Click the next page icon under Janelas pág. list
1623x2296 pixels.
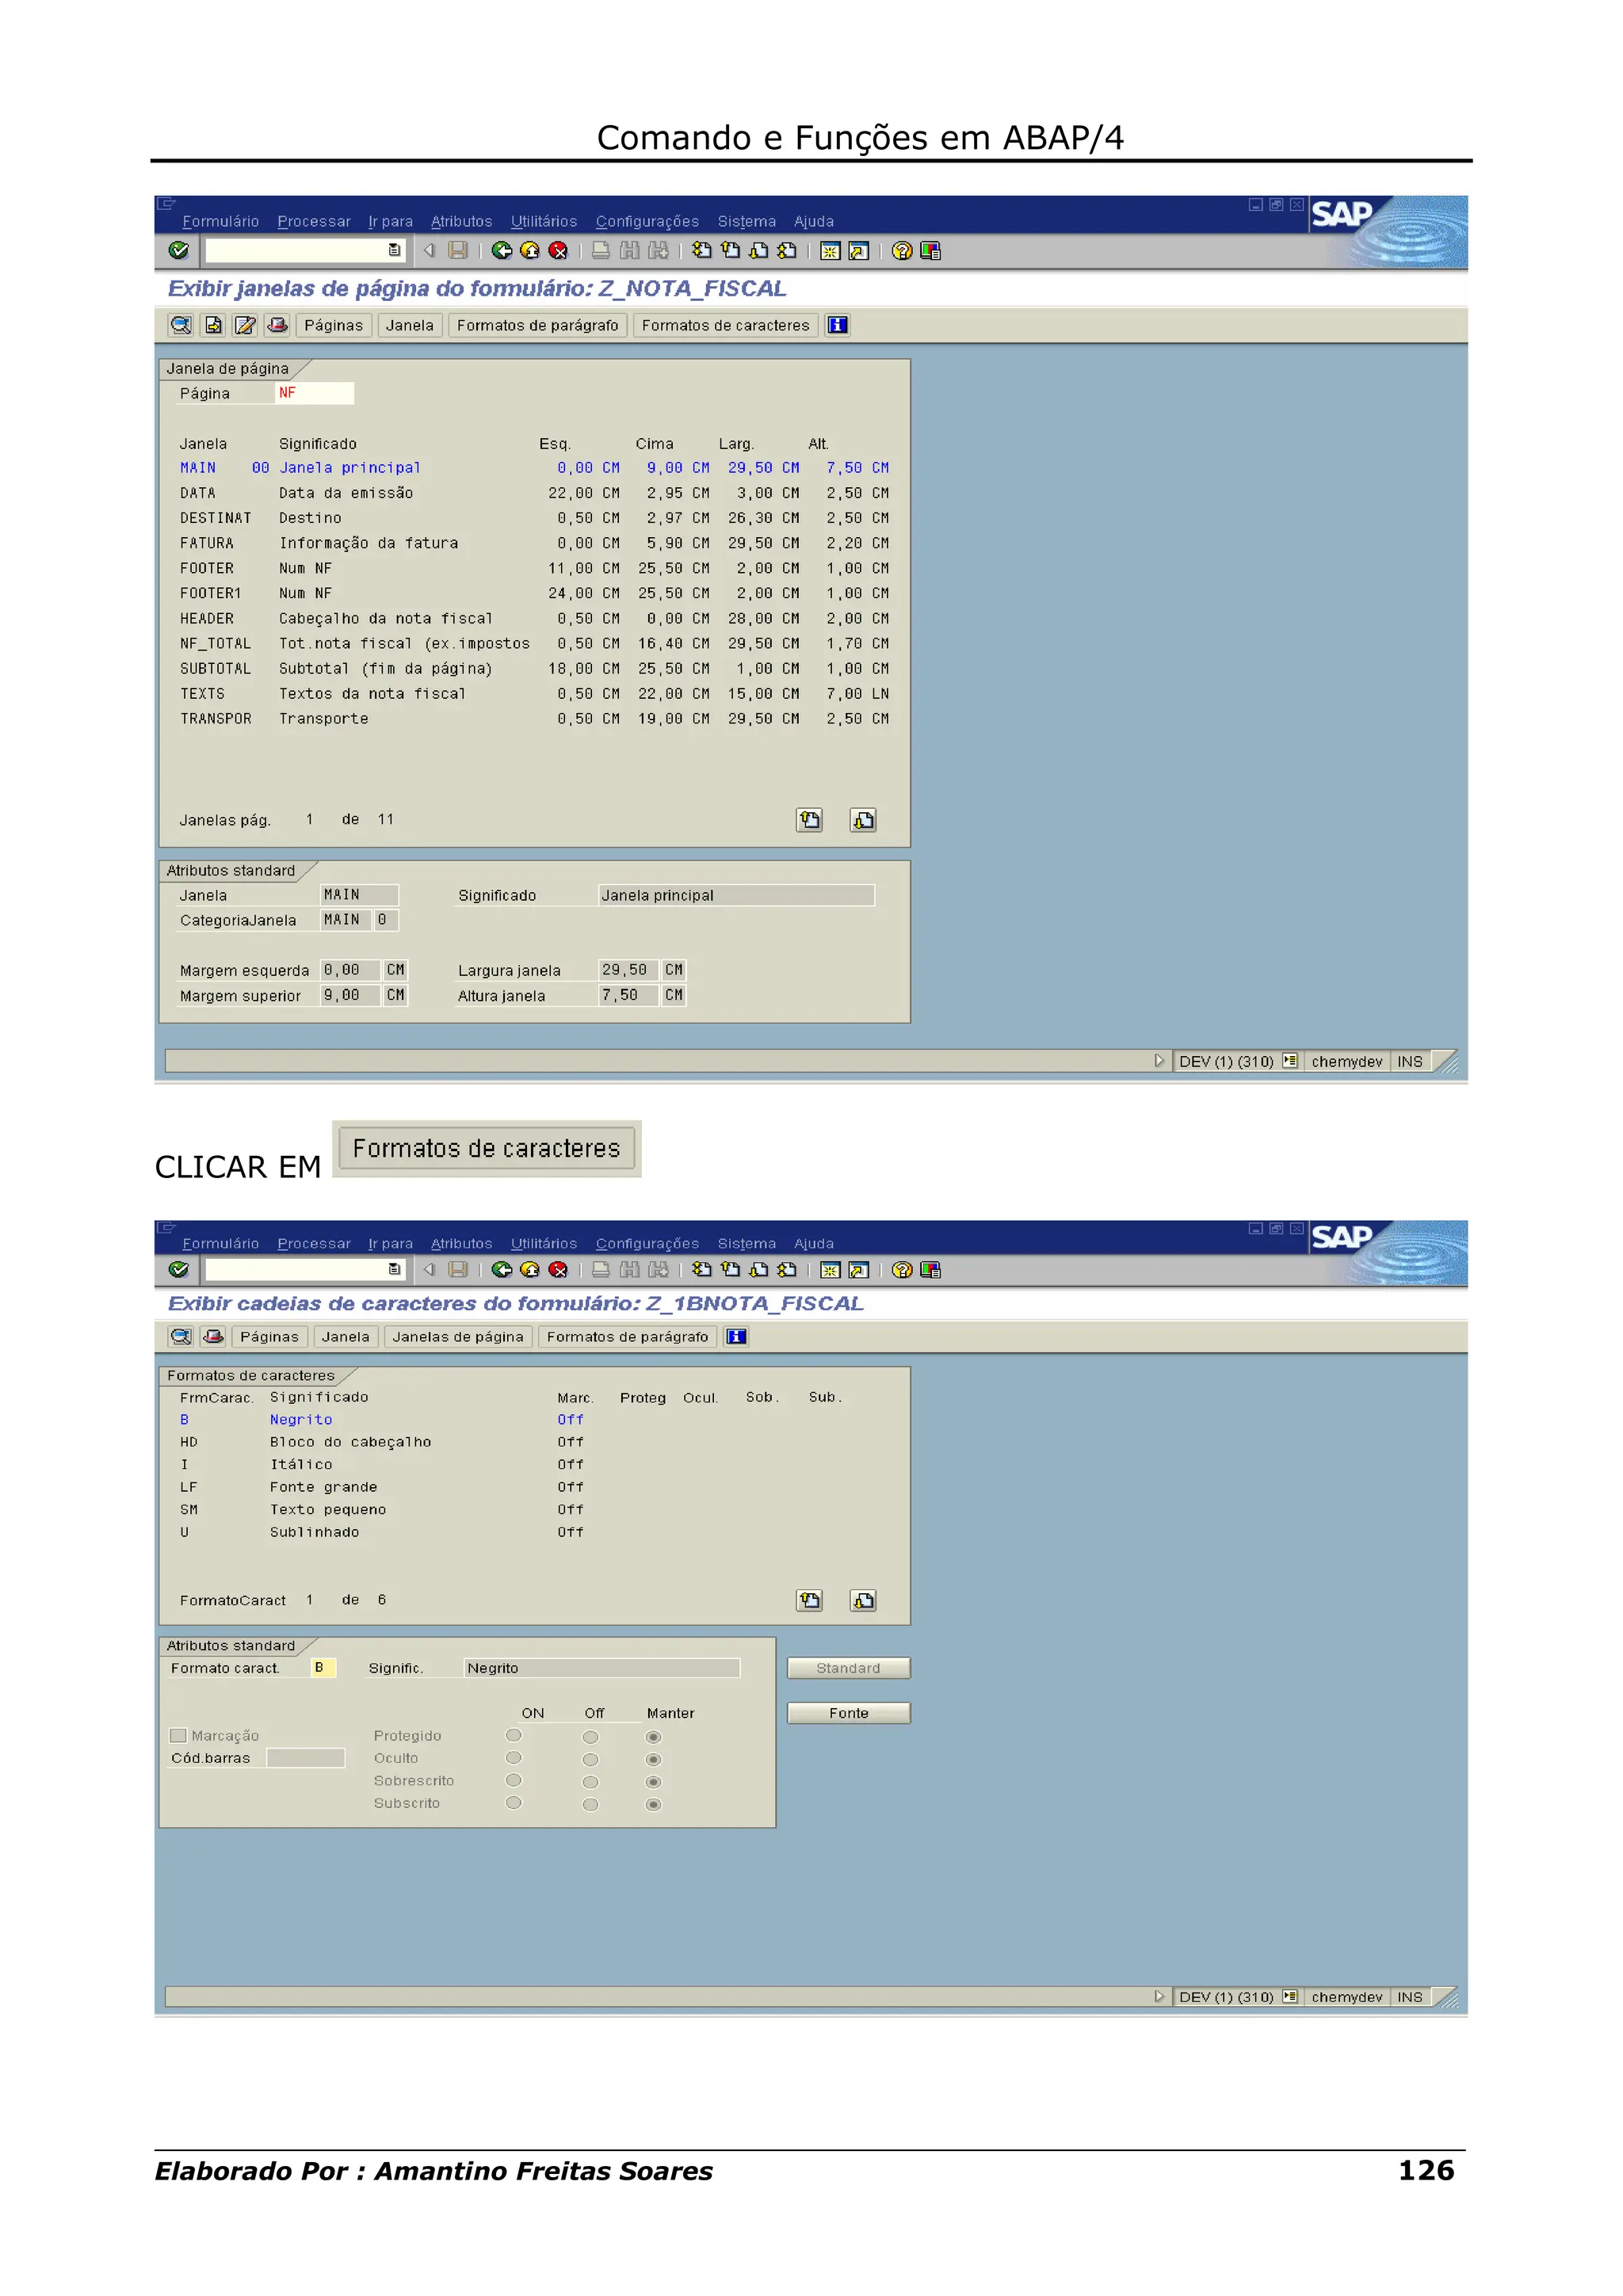pyautogui.click(x=863, y=820)
